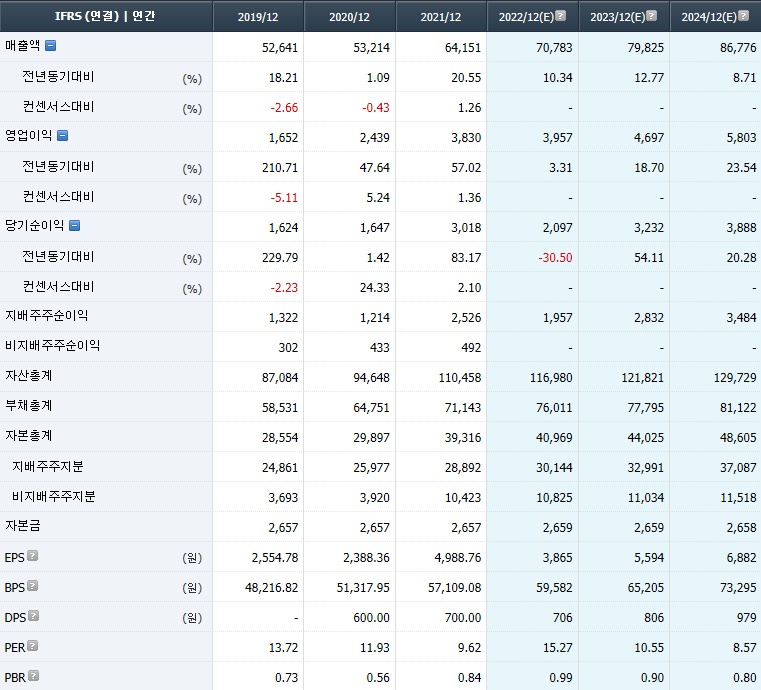The image size is (761, 690).
Task: Collapse the 영업이익 row group
Action: click(x=62, y=135)
